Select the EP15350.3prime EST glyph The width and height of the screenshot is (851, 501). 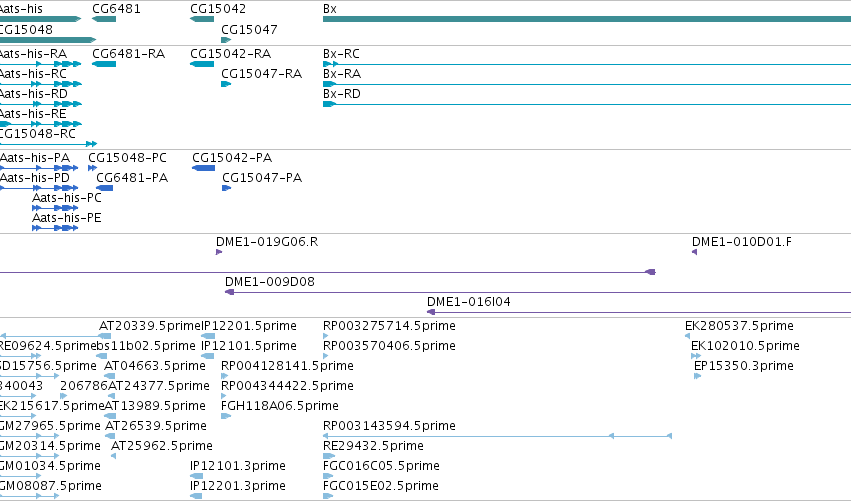[x=697, y=376]
